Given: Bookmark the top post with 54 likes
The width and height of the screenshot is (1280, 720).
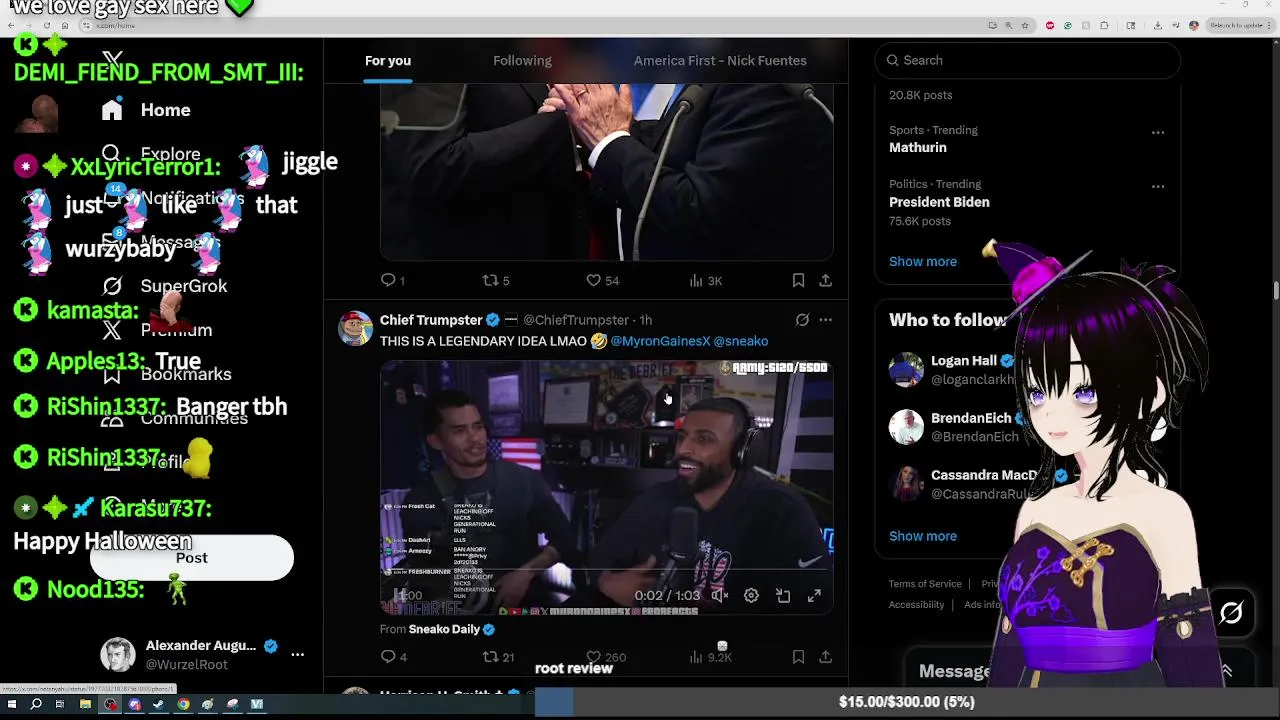Looking at the screenshot, I should pos(798,280).
